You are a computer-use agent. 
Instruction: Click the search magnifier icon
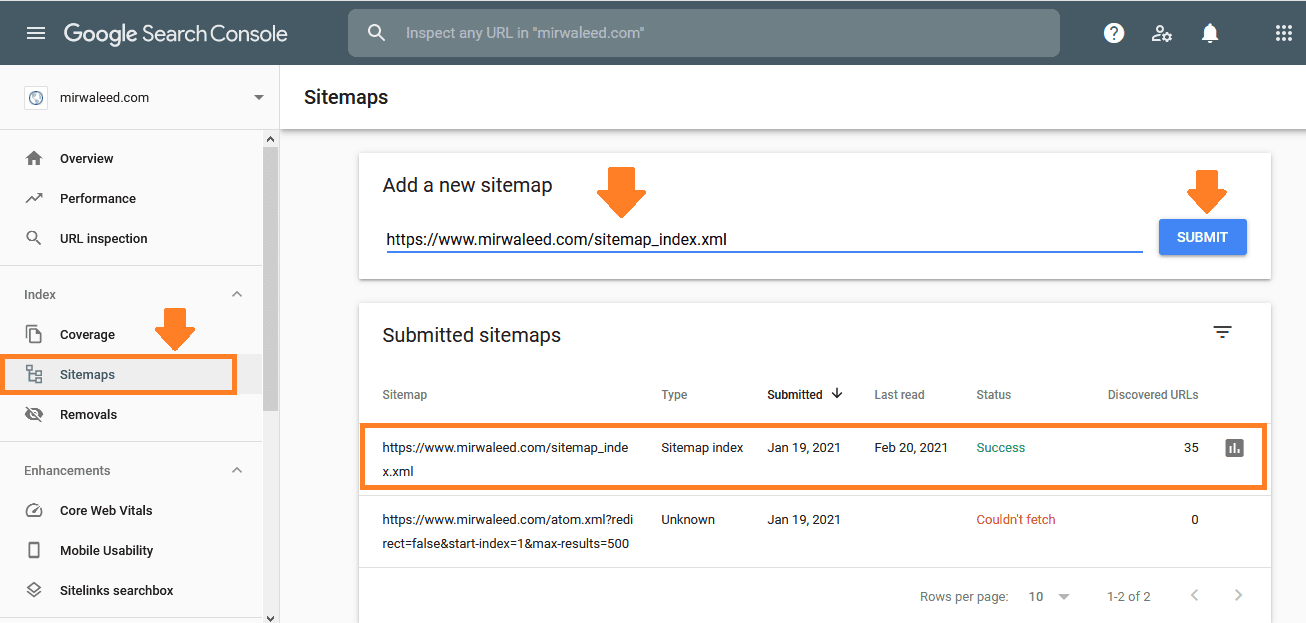click(376, 33)
